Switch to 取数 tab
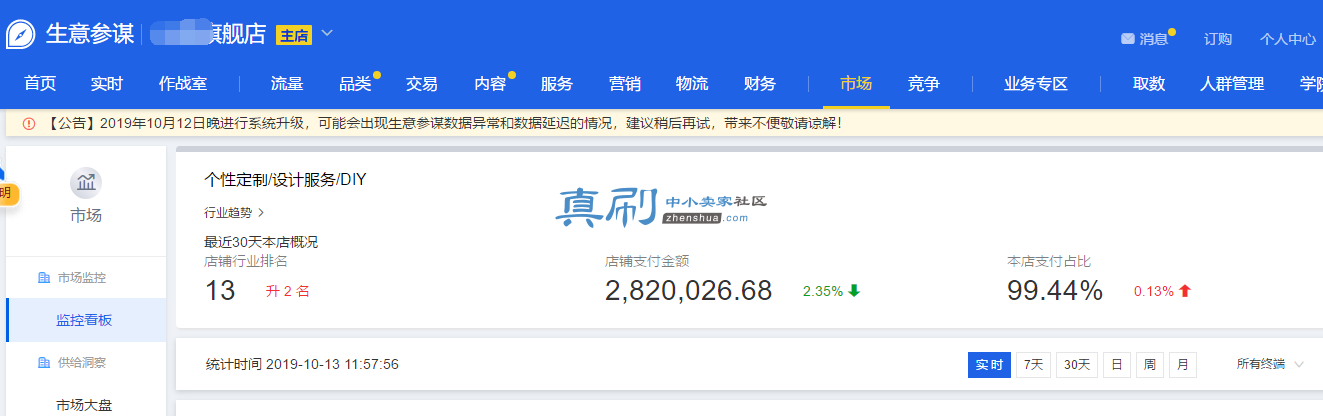This screenshot has height=416, width=1323. pos(1149,84)
